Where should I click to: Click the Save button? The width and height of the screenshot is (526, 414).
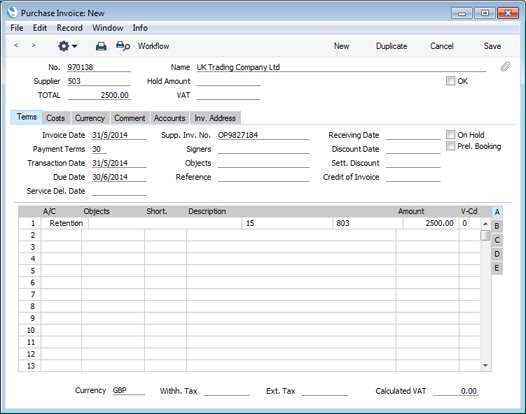click(492, 46)
